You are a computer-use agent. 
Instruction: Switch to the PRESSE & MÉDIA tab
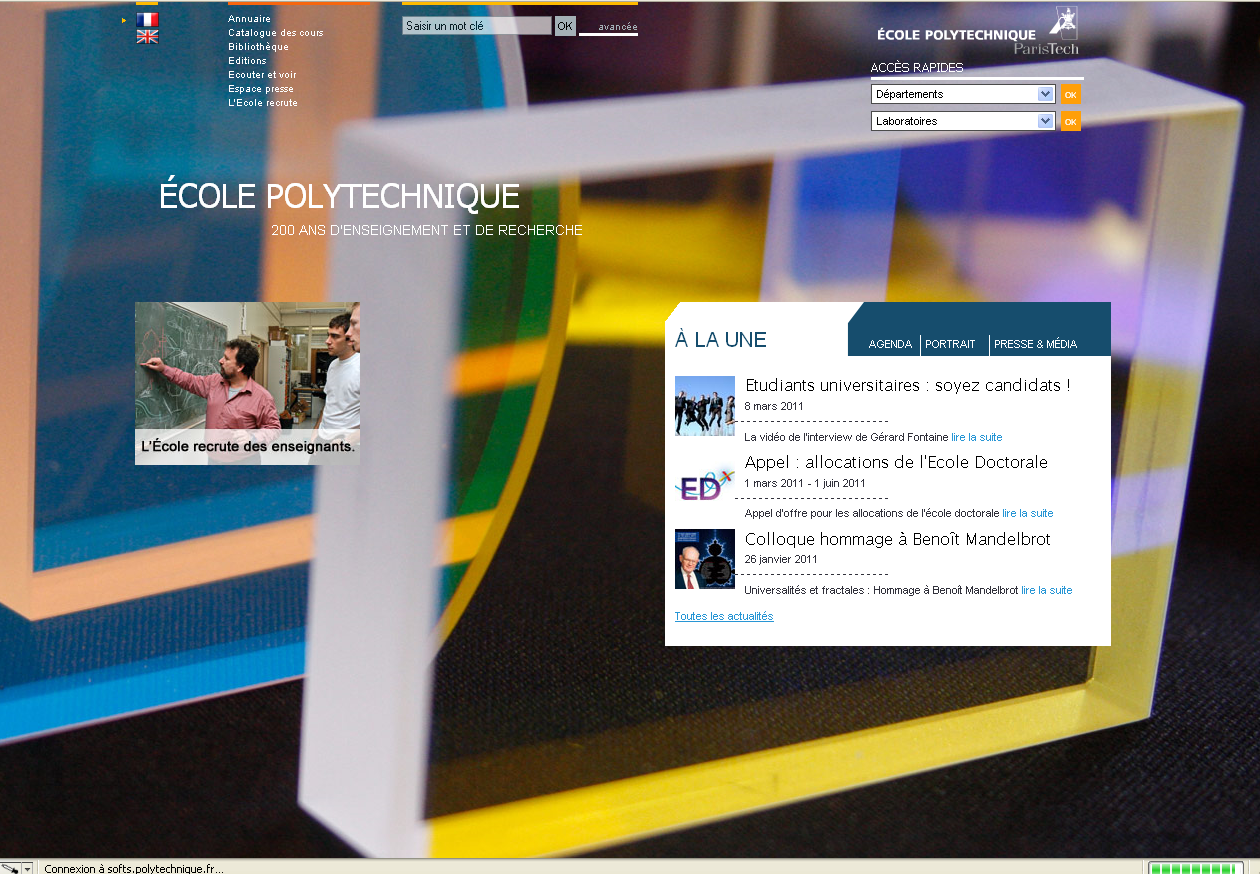click(x=1035, y=344)
